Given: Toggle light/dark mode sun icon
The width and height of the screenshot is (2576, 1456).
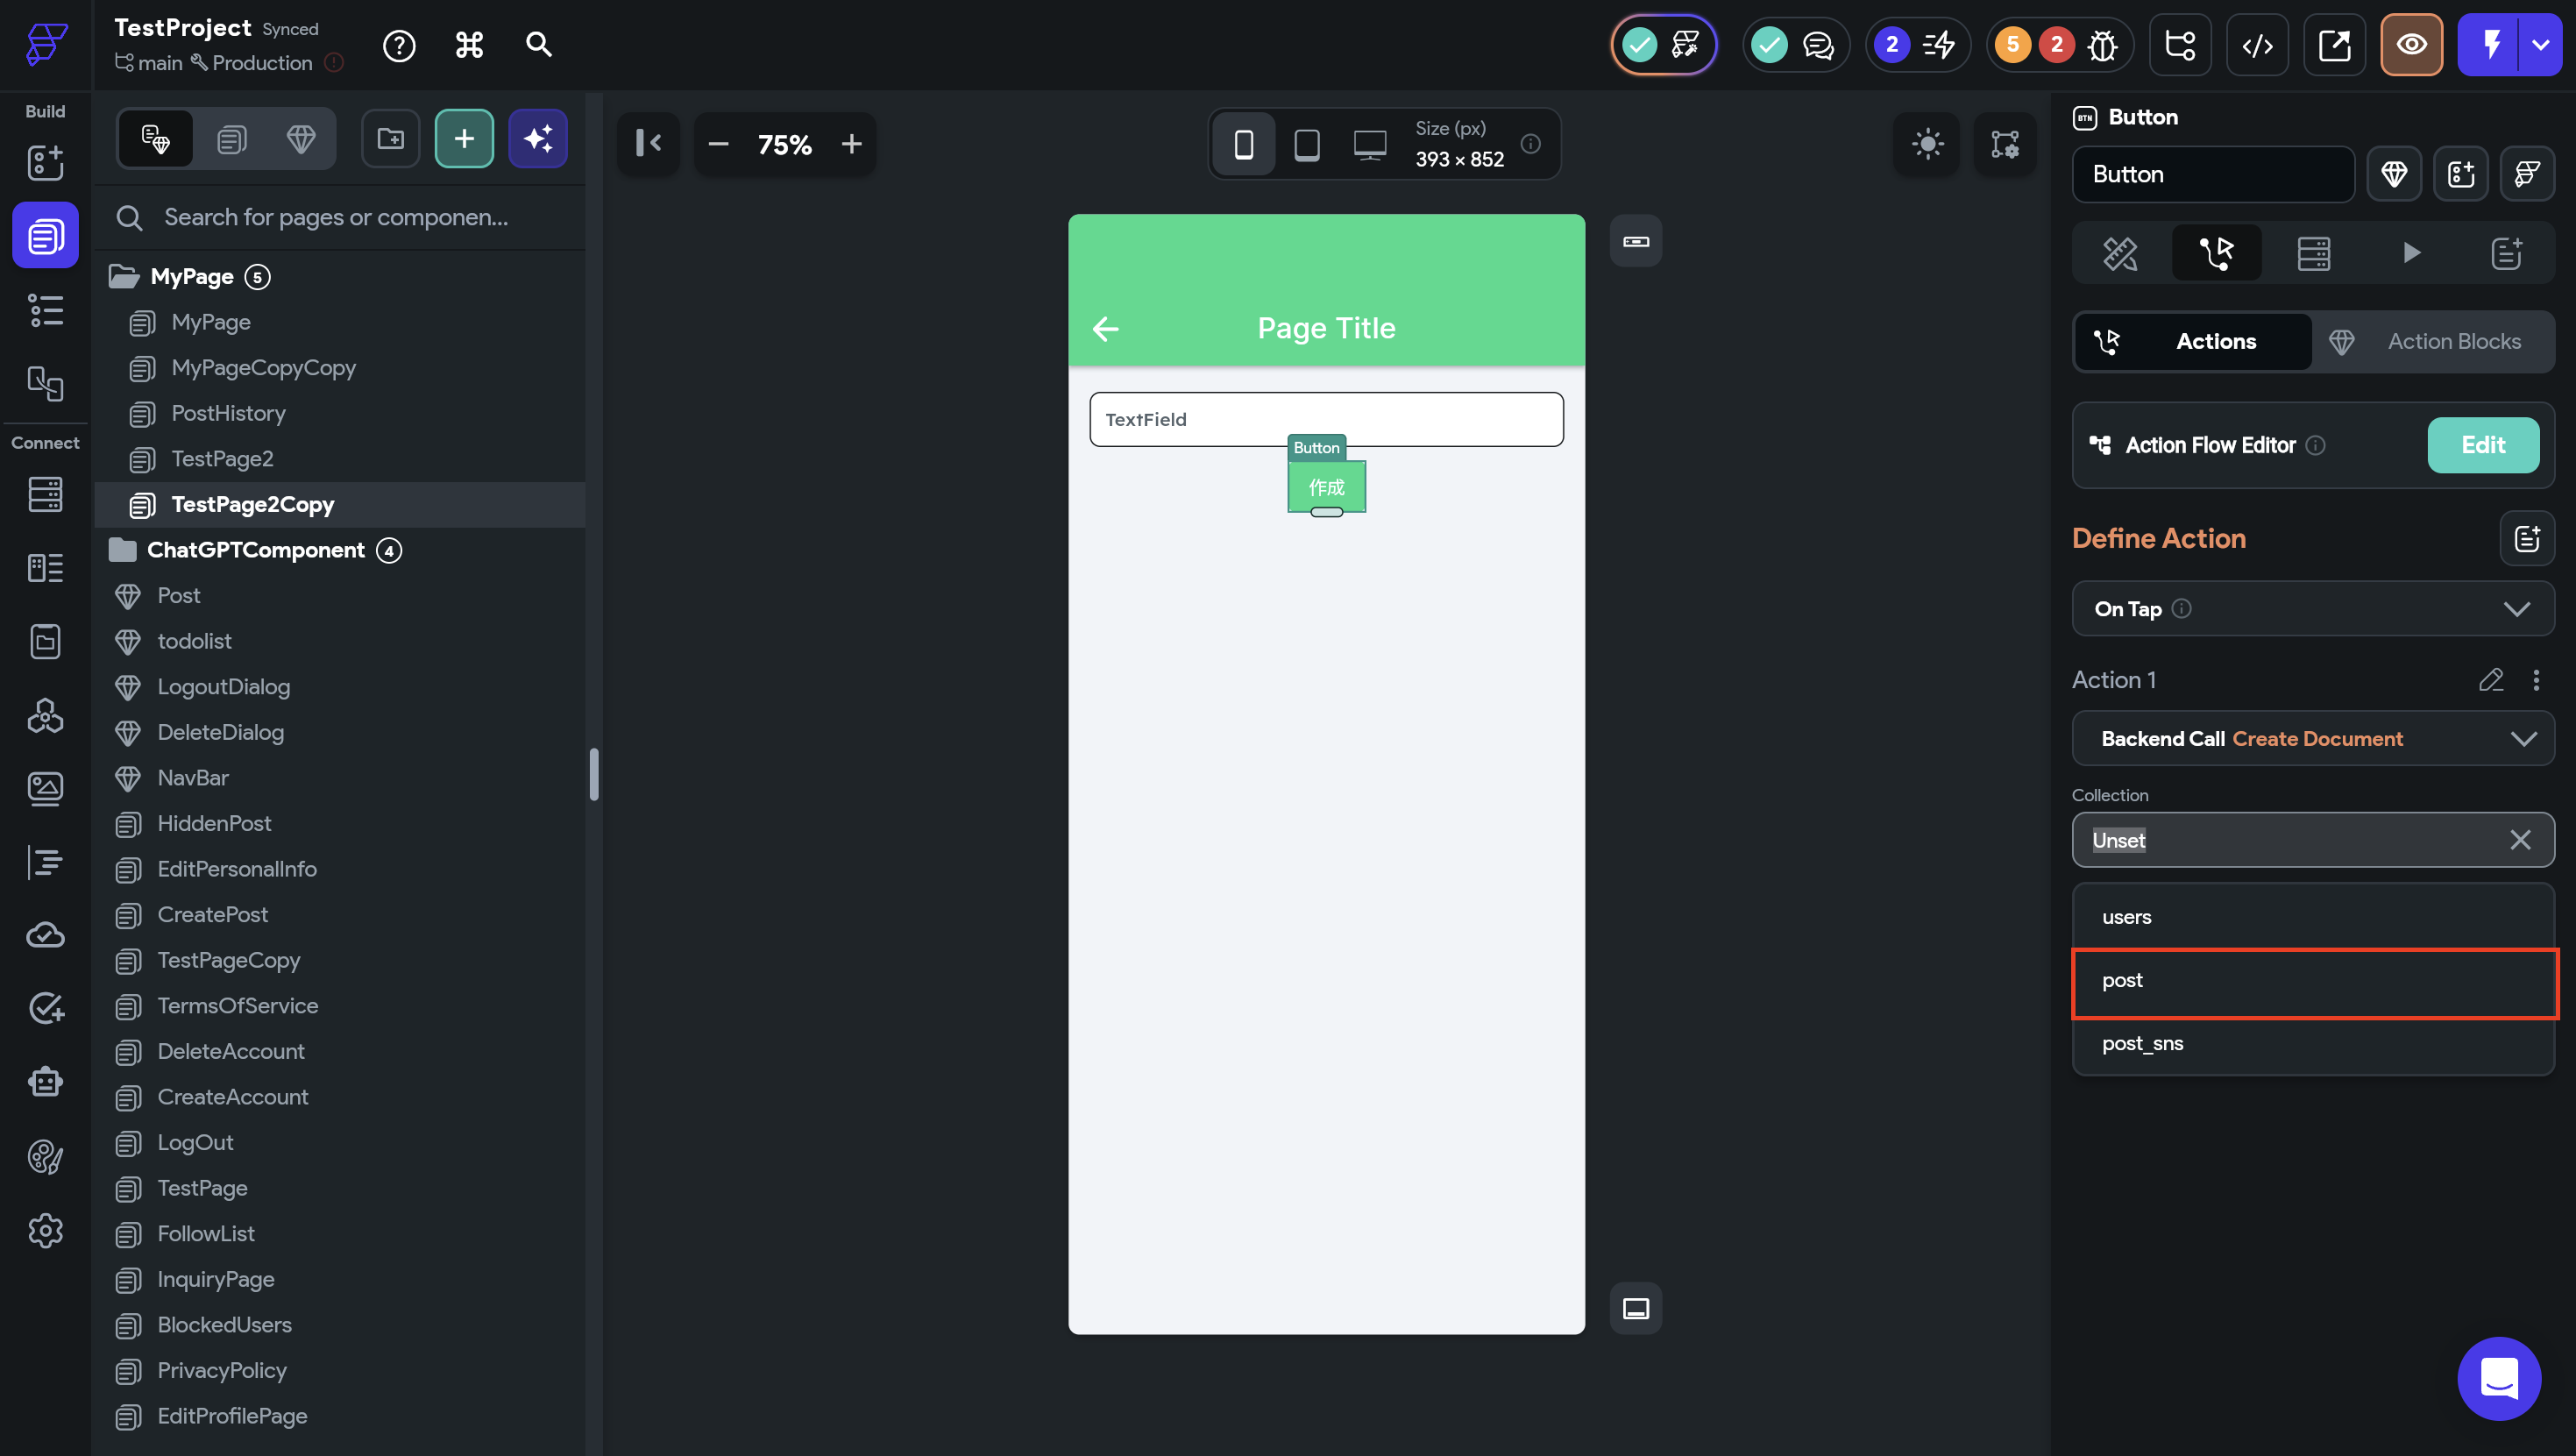Looking at the screenshot, I should point(1927,144).
